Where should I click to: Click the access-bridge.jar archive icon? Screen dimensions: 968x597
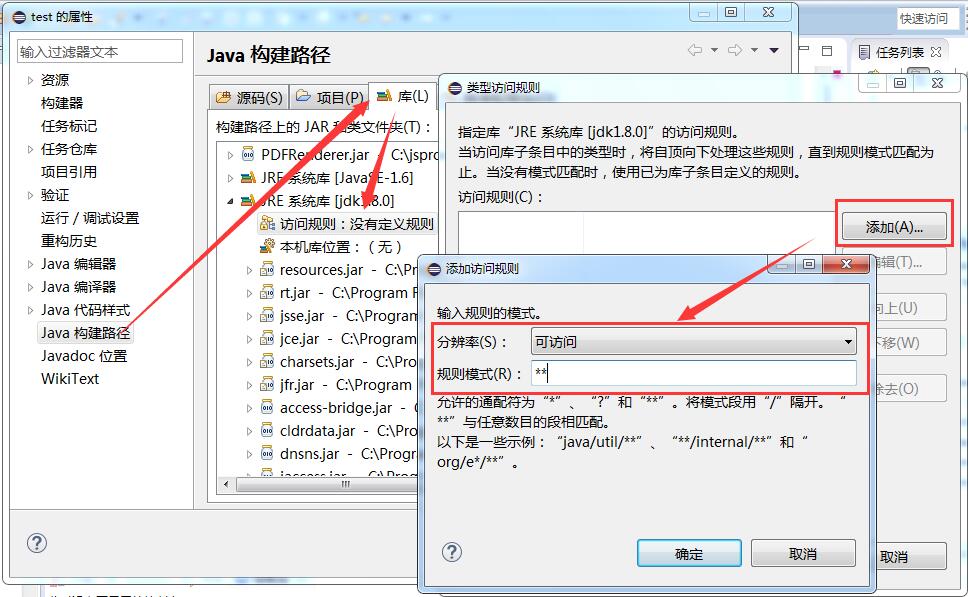pos(267,408)
